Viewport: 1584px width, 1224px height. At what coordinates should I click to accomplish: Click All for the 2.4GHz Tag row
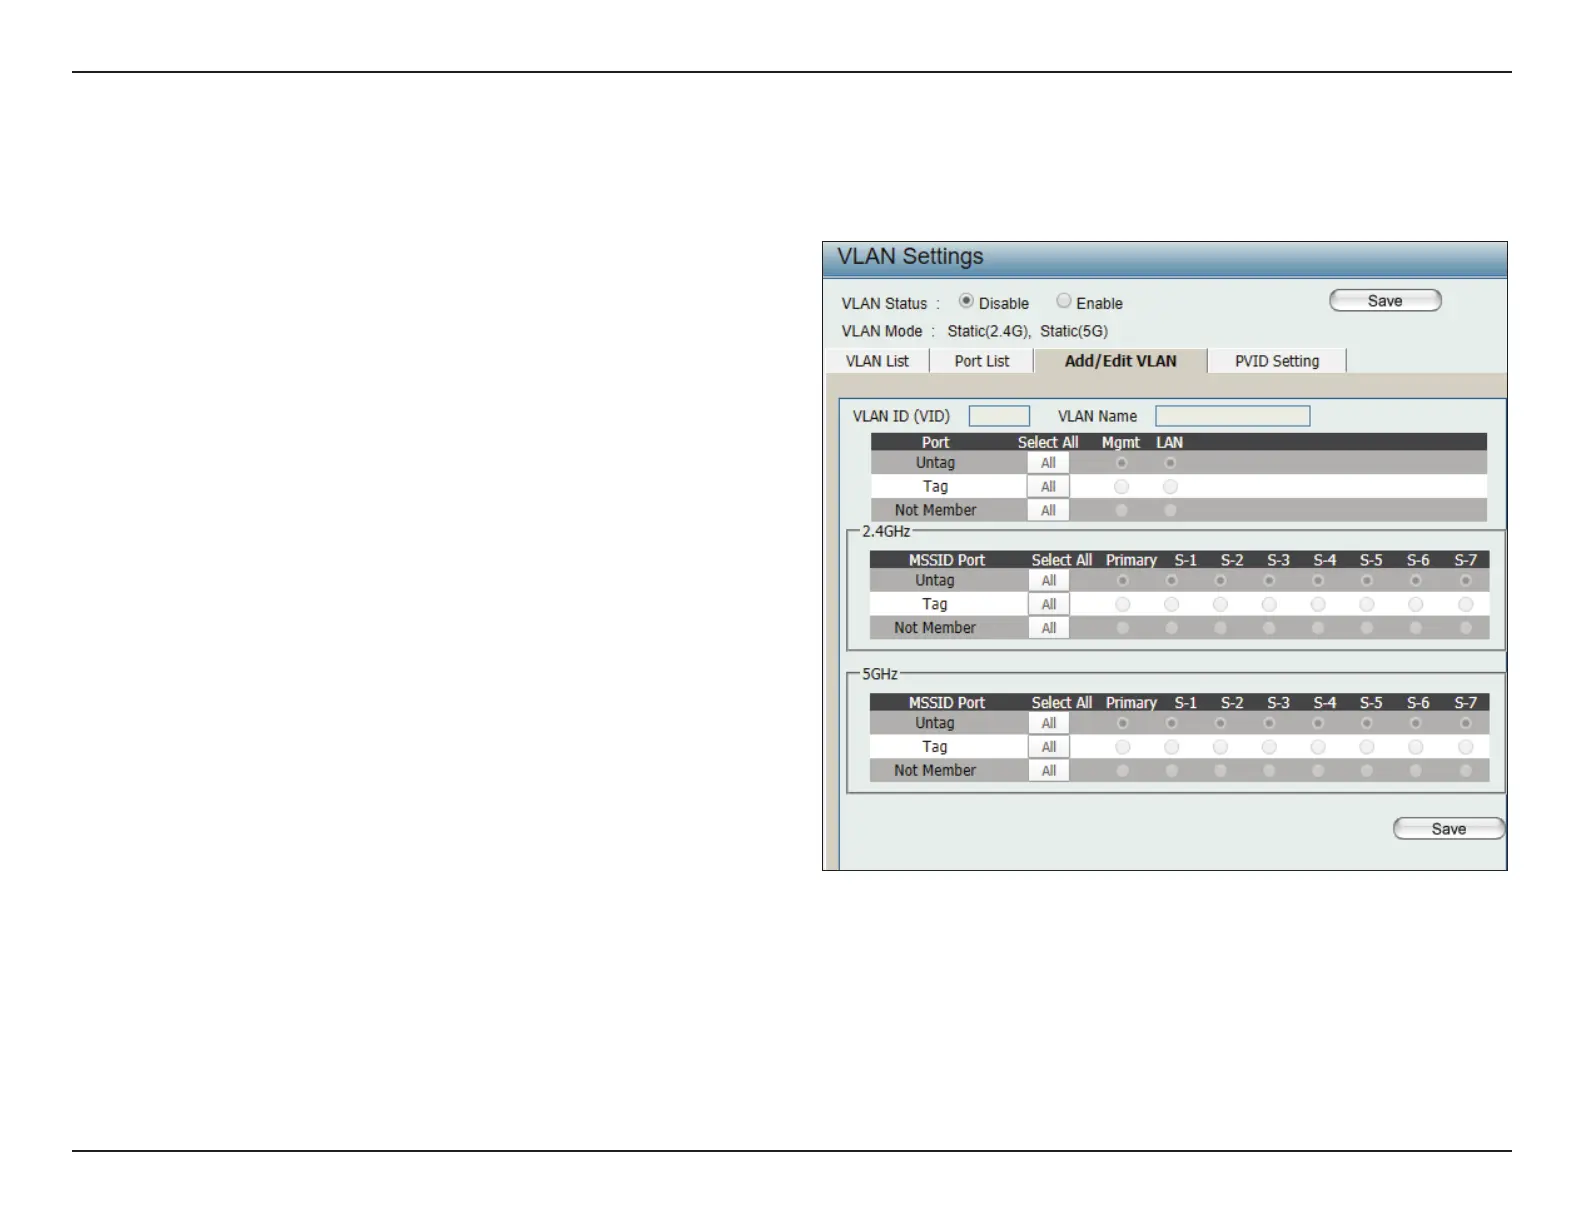1049,604
